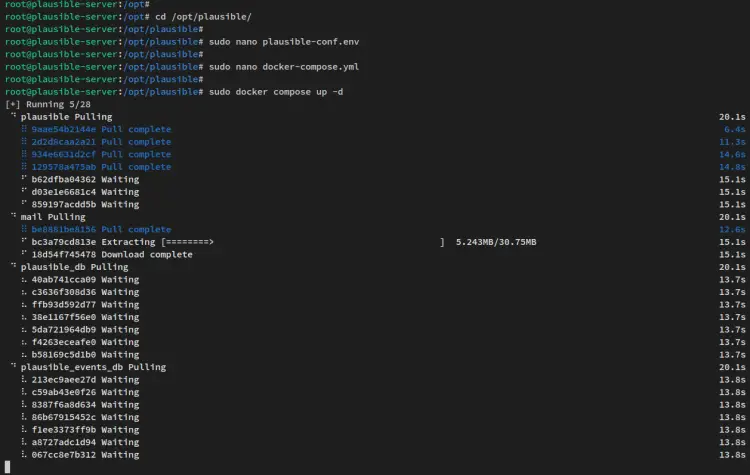Click layer be8881be8156 Pull complete row
Viewport: 750px width, 475px height.
[x=101, y=229]
